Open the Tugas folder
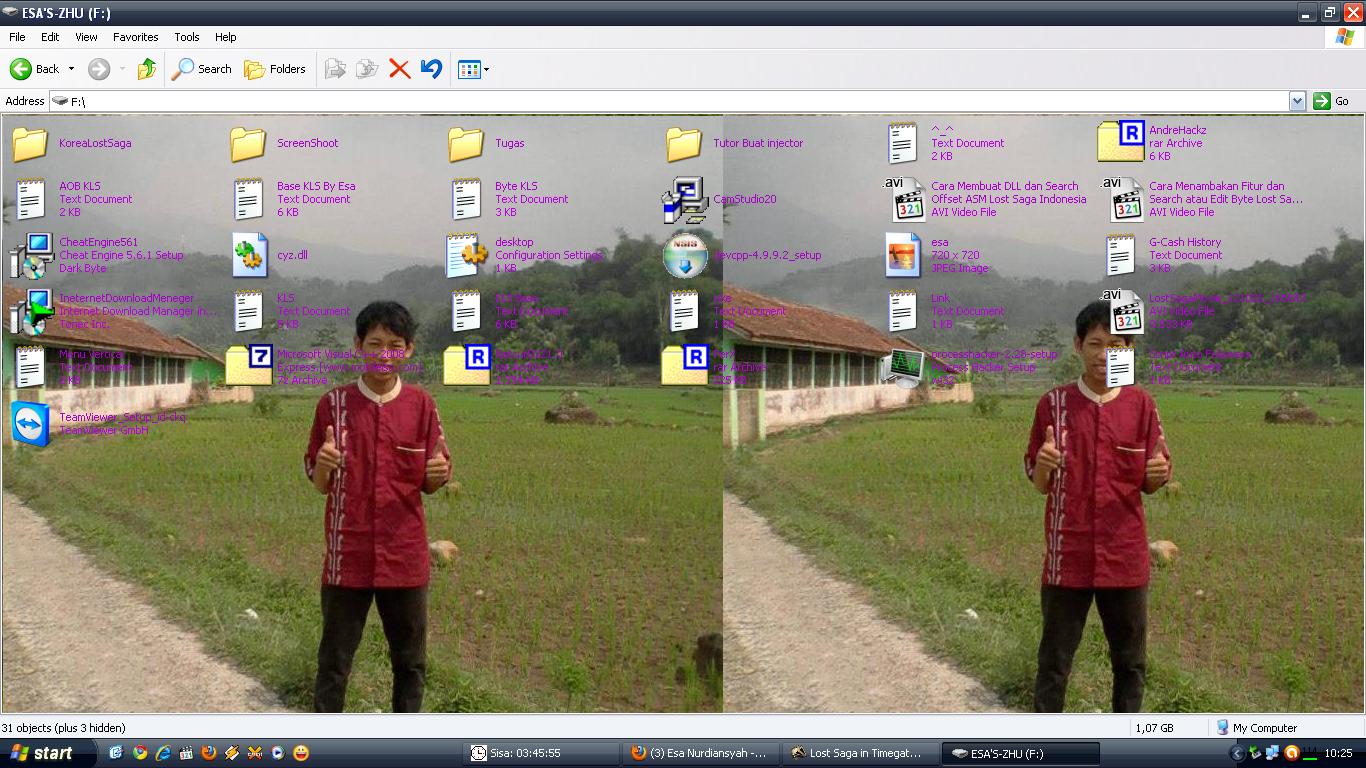This screenshot has width=1366, height=768. click(x=467, y=145)
